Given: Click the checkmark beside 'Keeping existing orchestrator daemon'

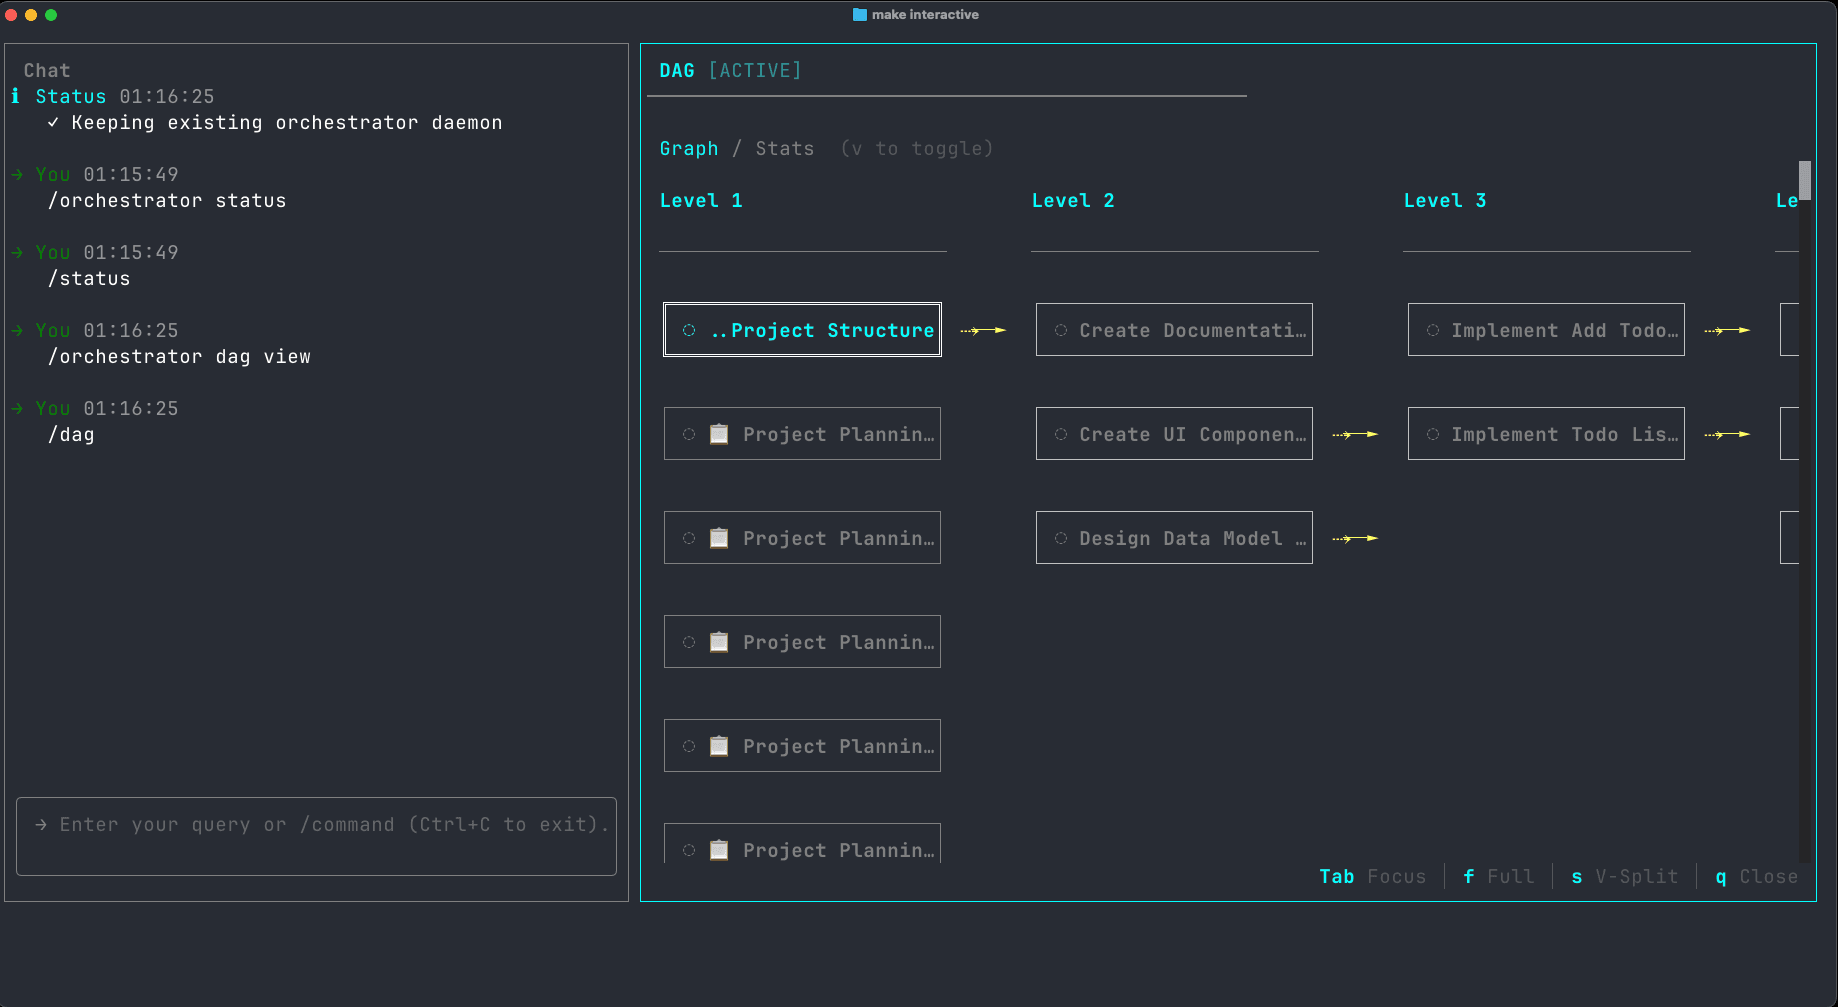Looking at the screenshot, I should (x=53, y=122).
